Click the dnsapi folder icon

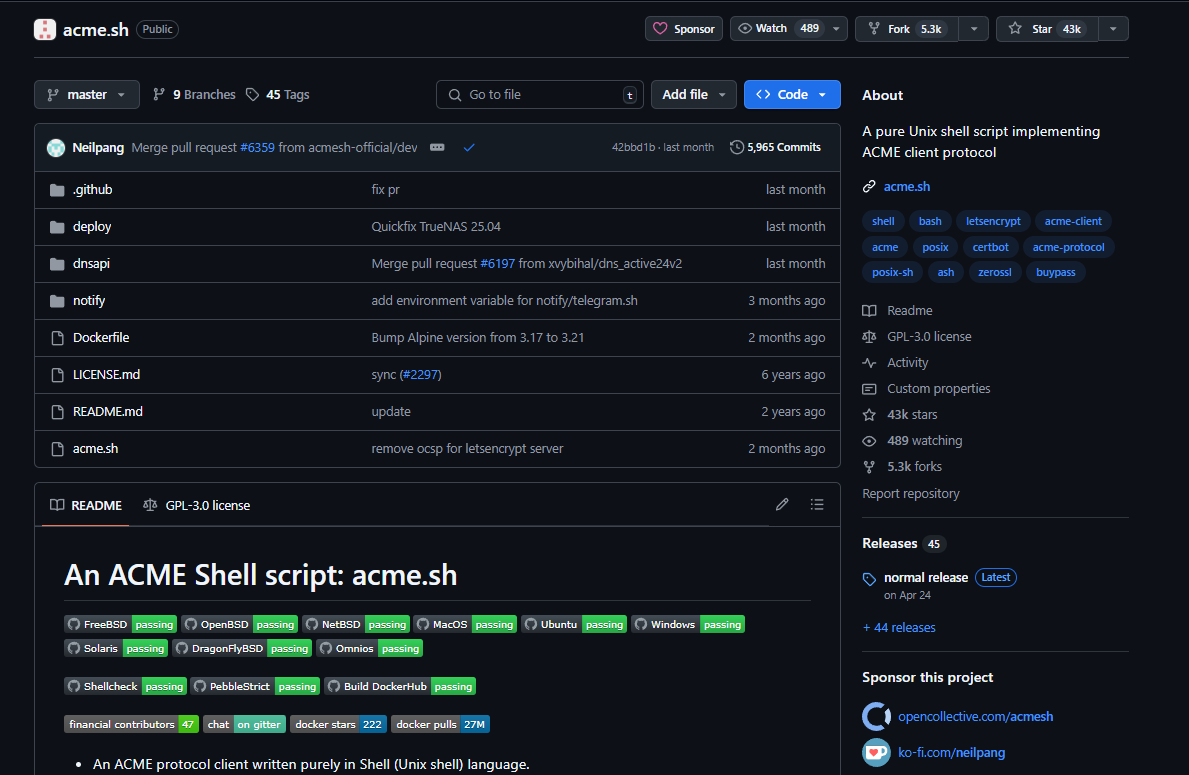click(57, 264)
